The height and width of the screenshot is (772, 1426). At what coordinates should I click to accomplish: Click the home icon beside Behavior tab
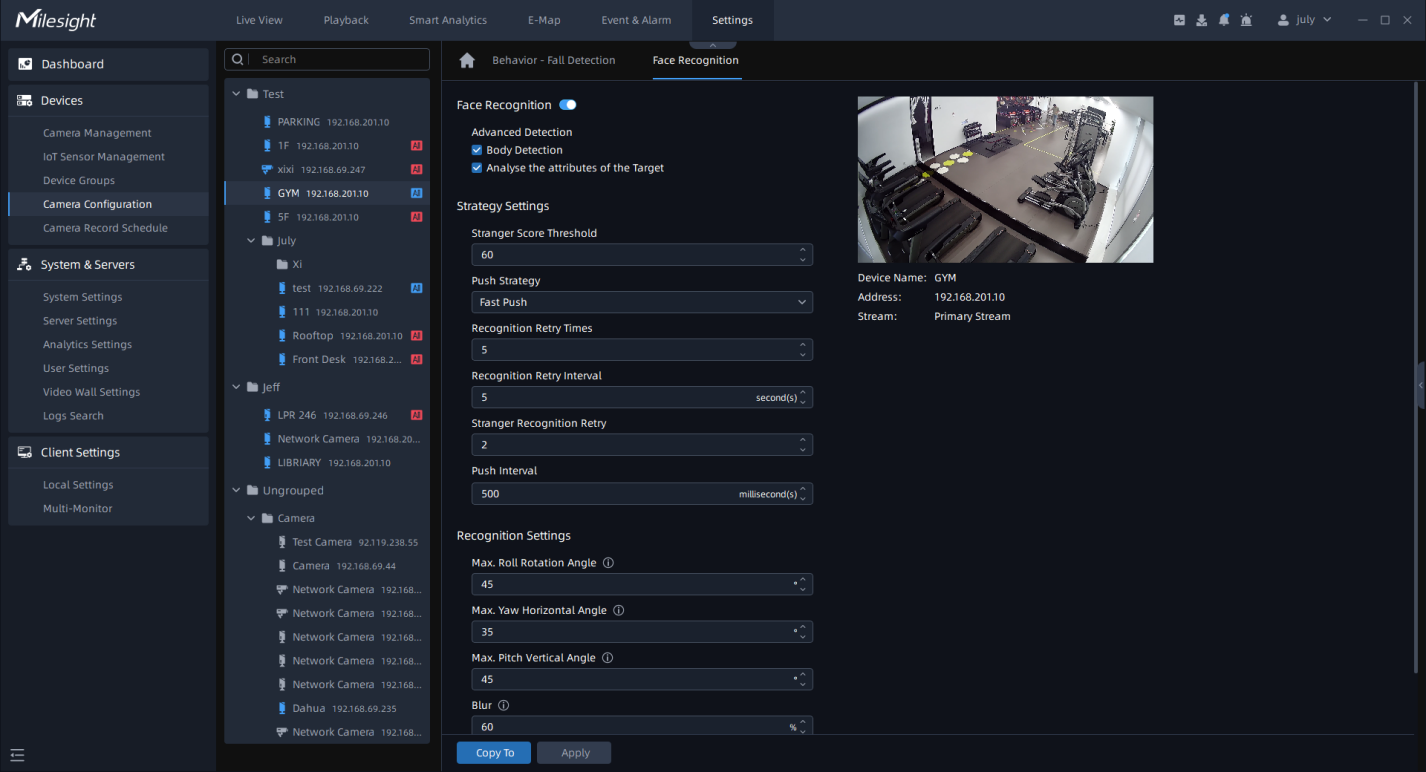pos(467,61)
